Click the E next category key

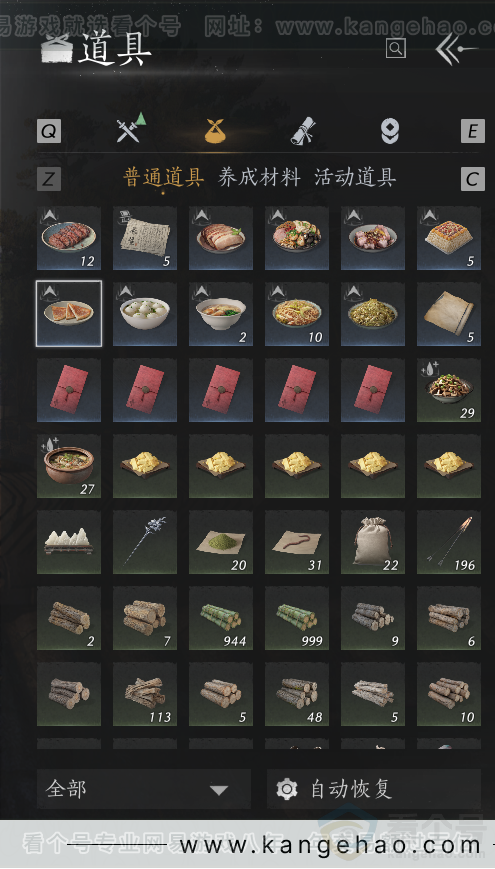[x=473, y=131]
